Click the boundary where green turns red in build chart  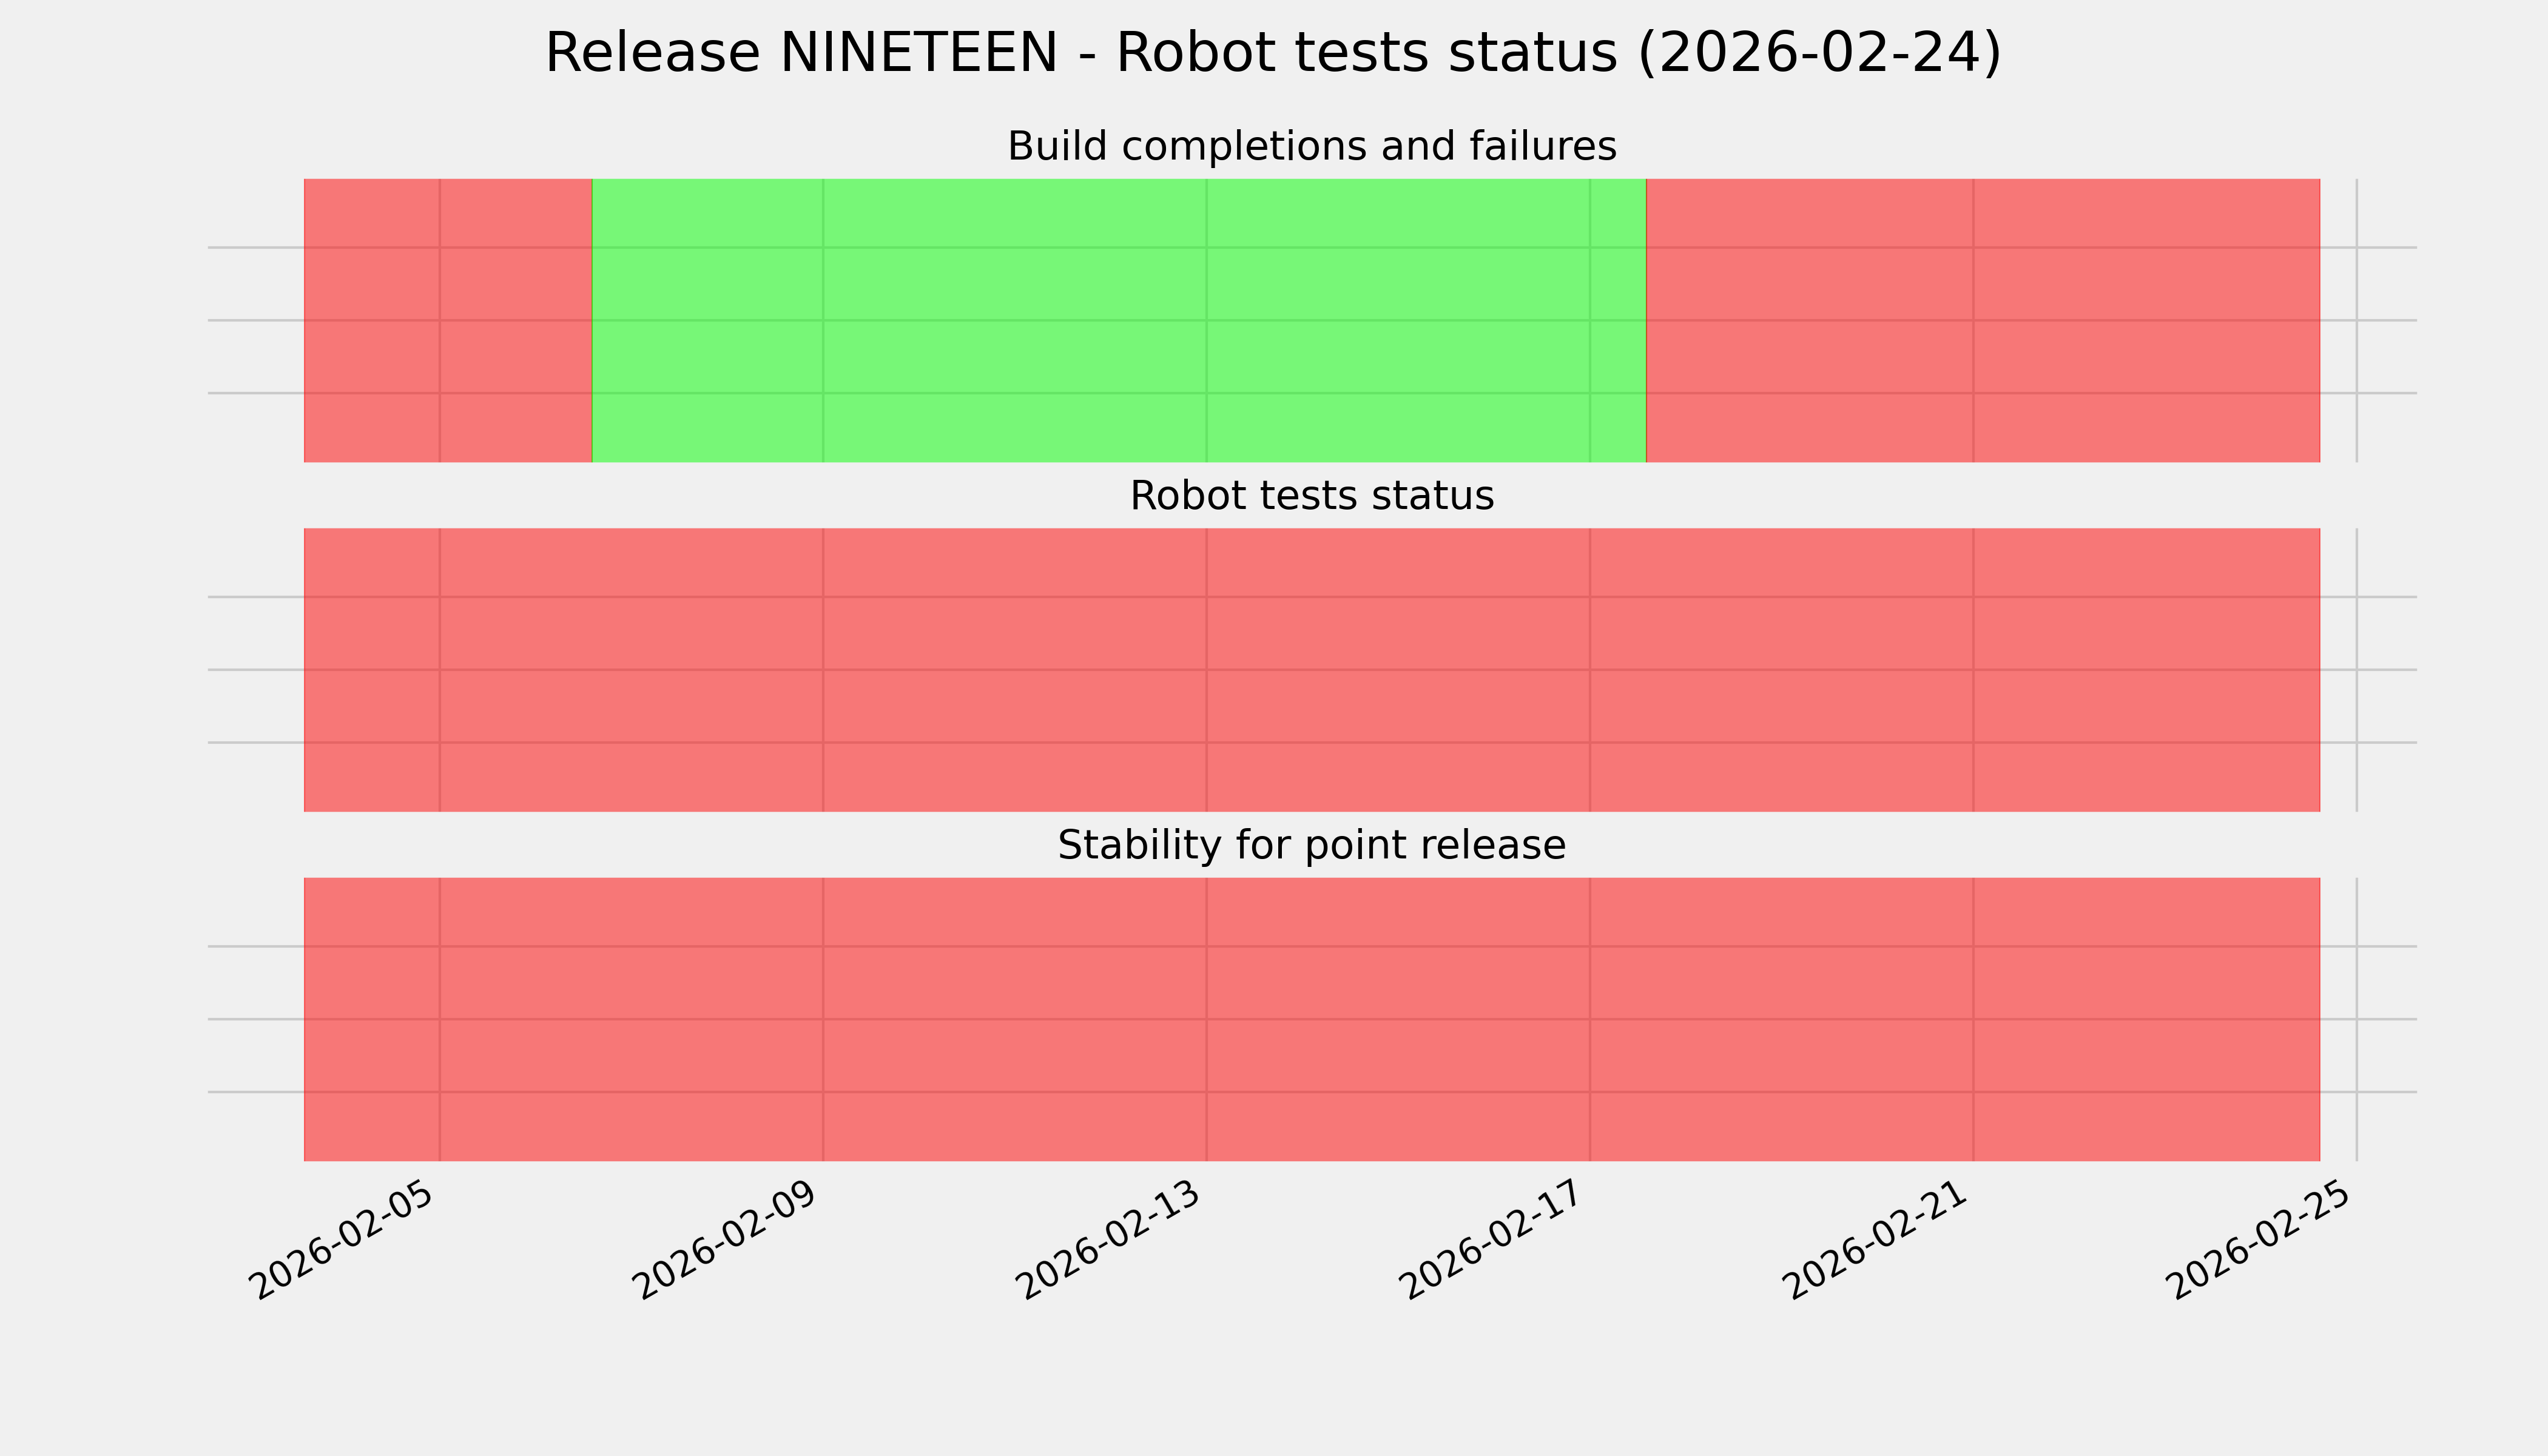pyautogui.click(x=1646, y=320)
